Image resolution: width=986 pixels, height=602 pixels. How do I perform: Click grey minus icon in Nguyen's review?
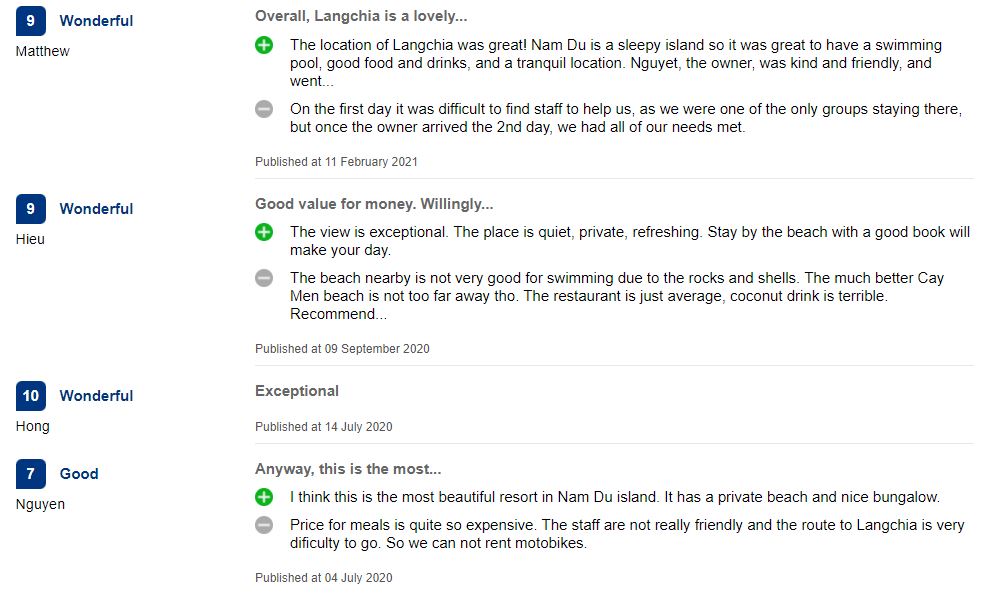(x=264, y=525)
